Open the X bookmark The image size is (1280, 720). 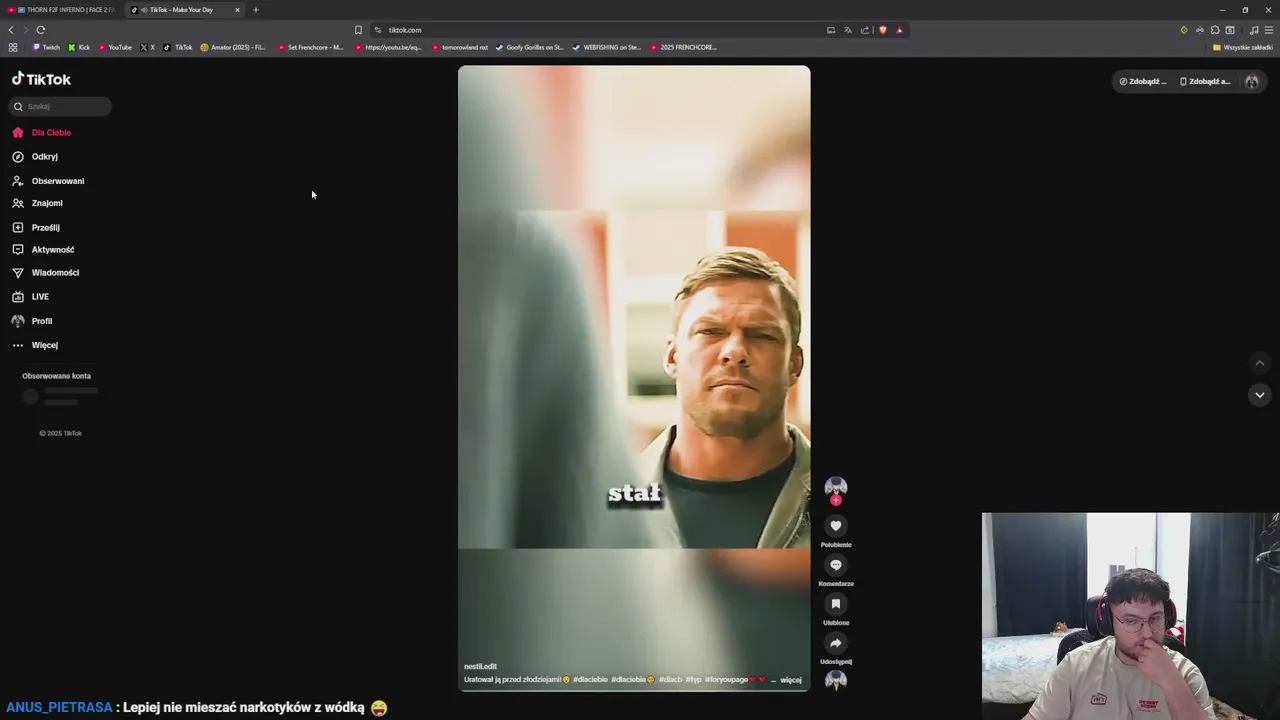click(x=148, y=47)
